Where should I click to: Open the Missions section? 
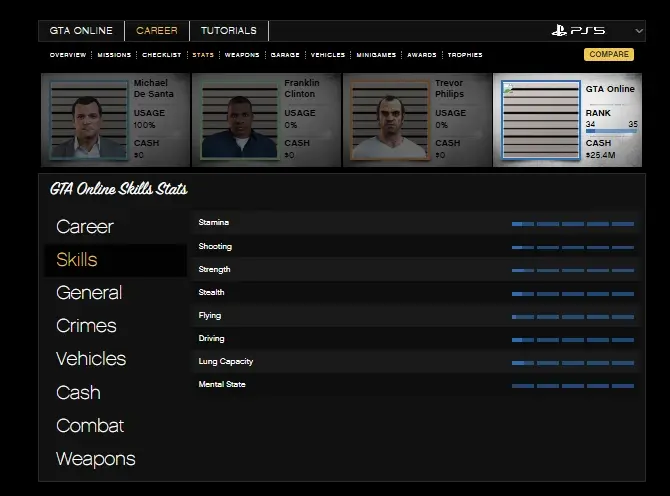tap(114, 55)
